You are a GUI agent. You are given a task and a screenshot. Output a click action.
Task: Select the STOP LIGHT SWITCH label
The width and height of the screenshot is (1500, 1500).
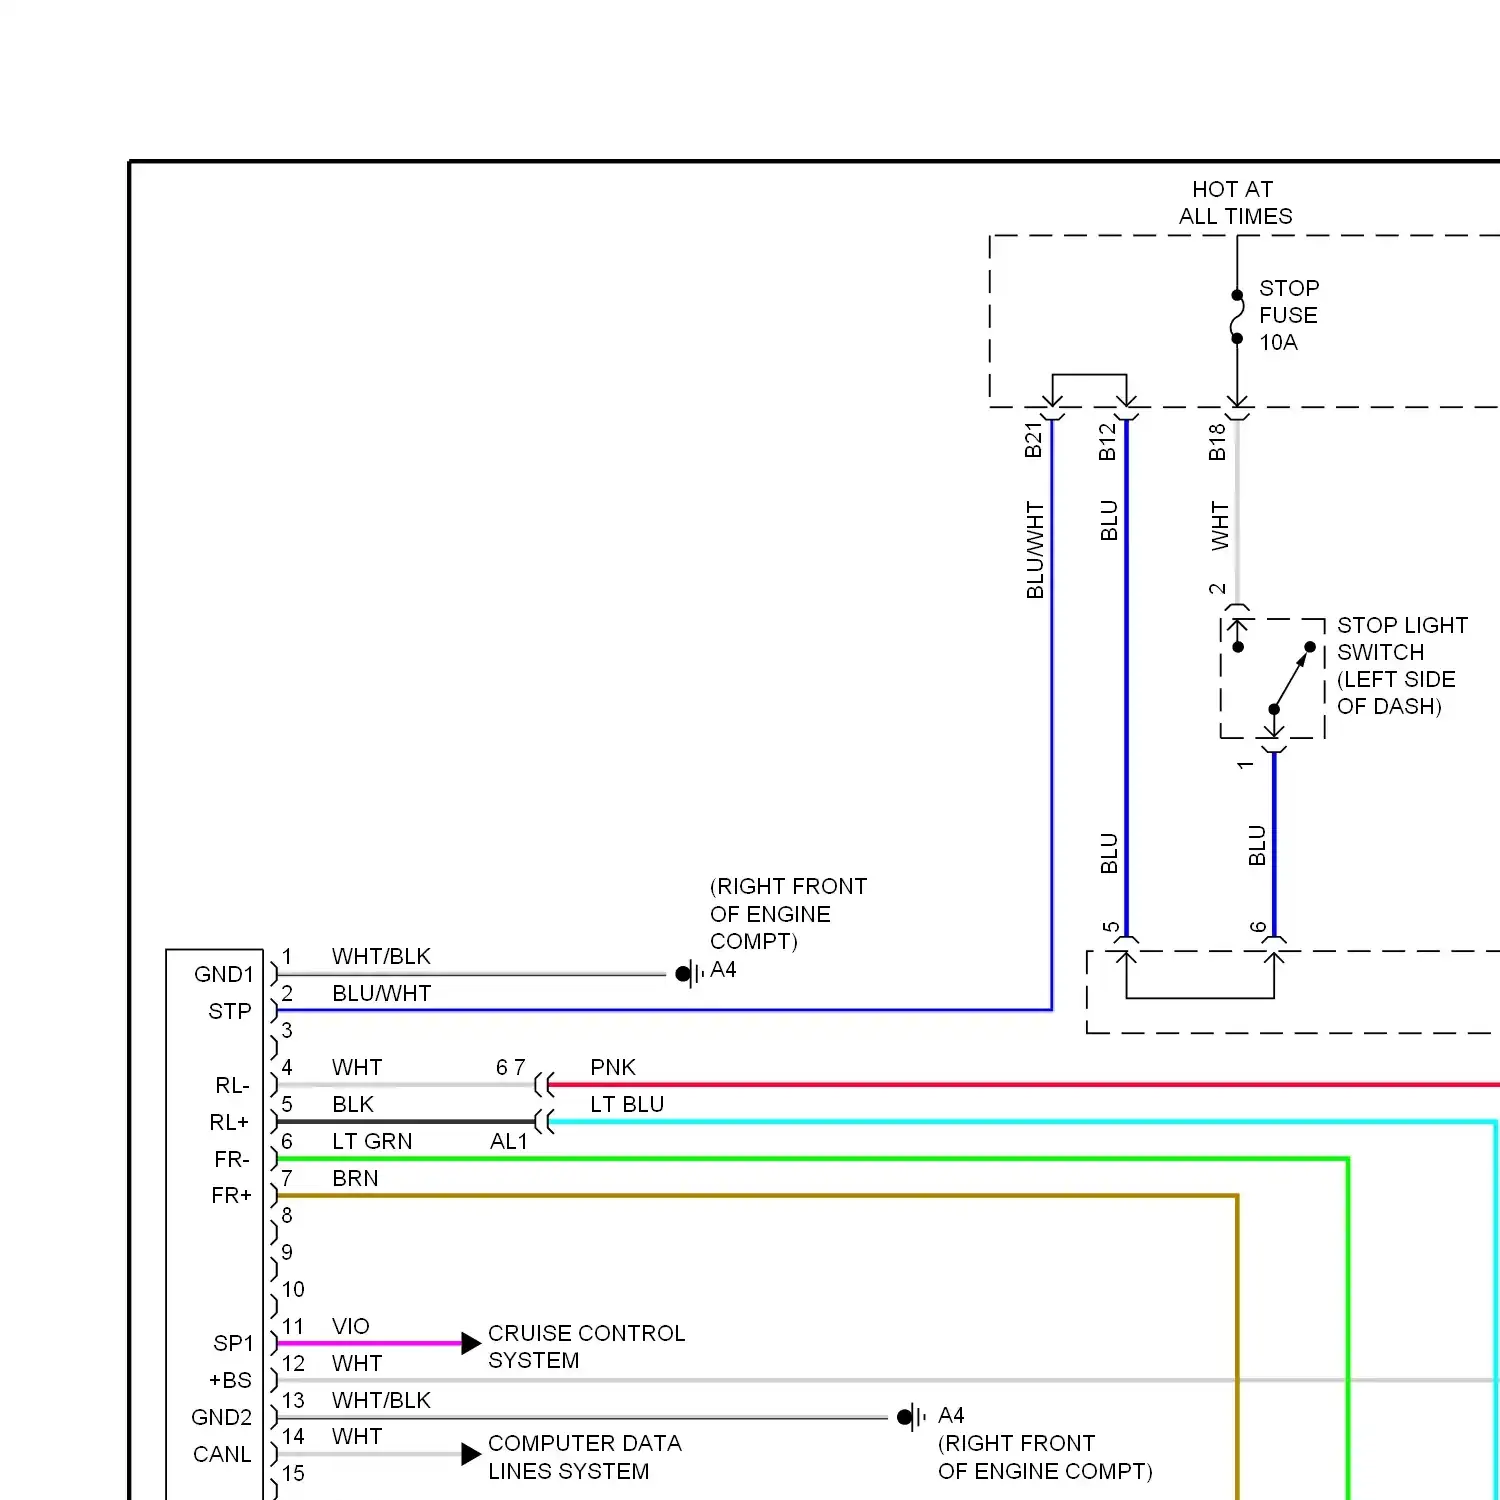[x=1402, y=666]
